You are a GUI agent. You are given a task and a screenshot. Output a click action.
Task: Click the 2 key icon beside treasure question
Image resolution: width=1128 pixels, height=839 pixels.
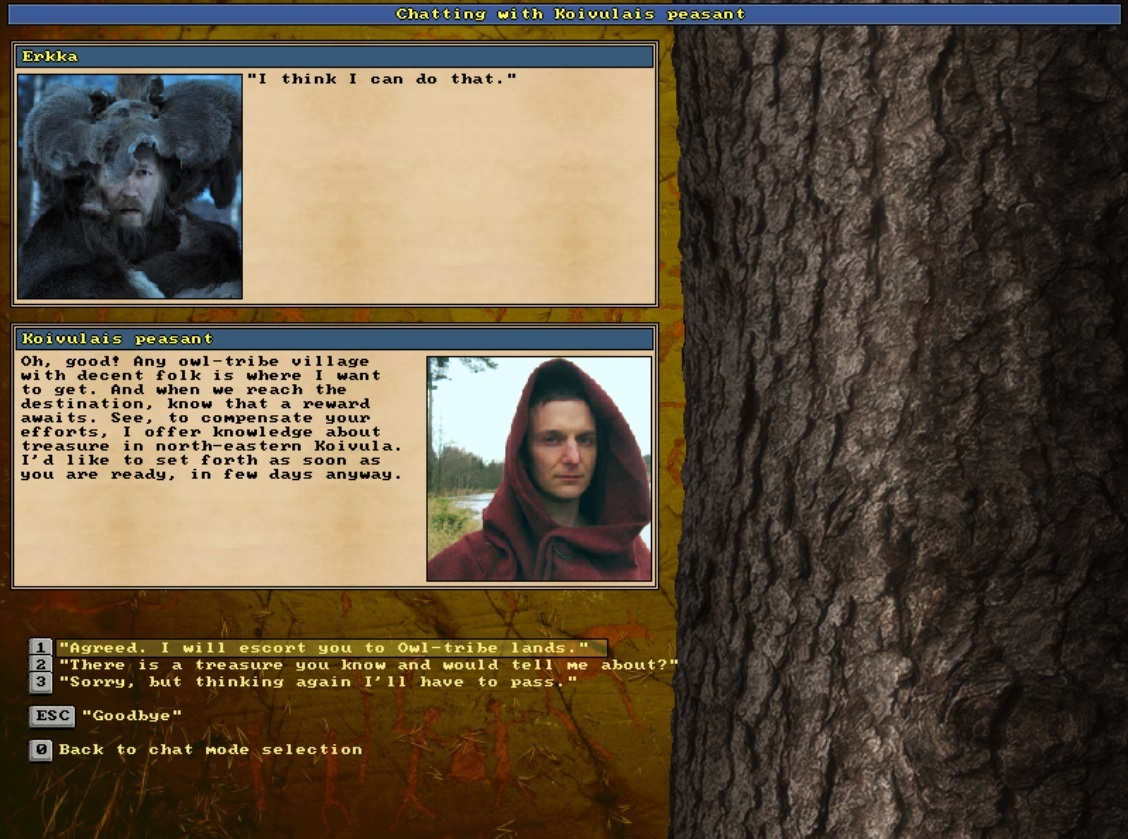(x=40, y=665)
